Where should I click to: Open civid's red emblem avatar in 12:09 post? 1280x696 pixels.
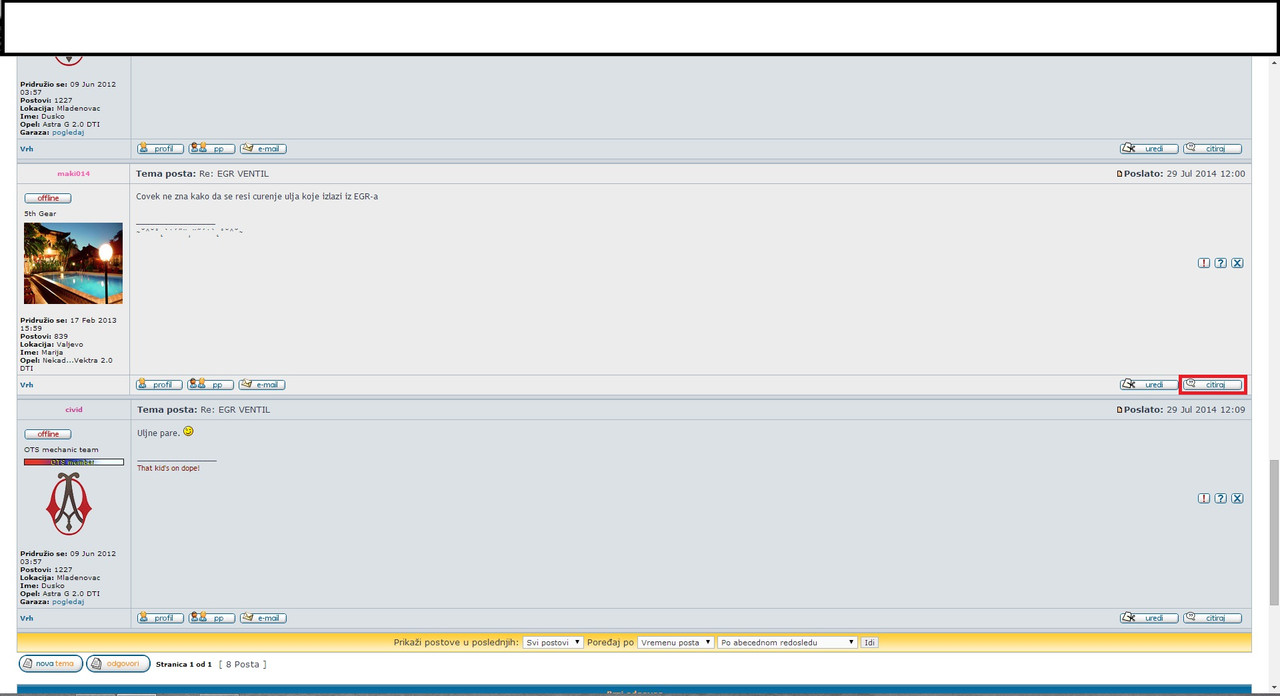tap(69, 504)
